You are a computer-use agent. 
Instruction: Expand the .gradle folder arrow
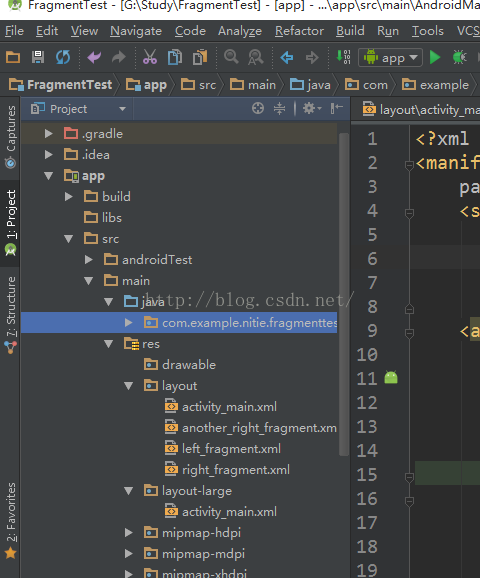click(48, 133)
